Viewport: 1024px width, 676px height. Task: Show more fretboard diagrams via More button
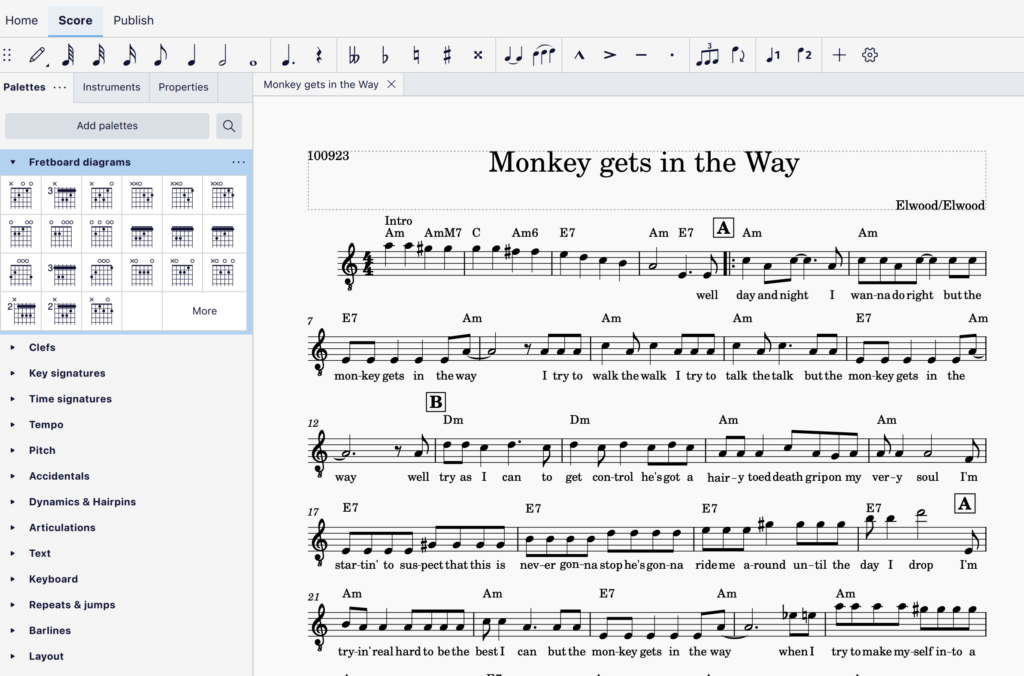[x=204, y=311]
